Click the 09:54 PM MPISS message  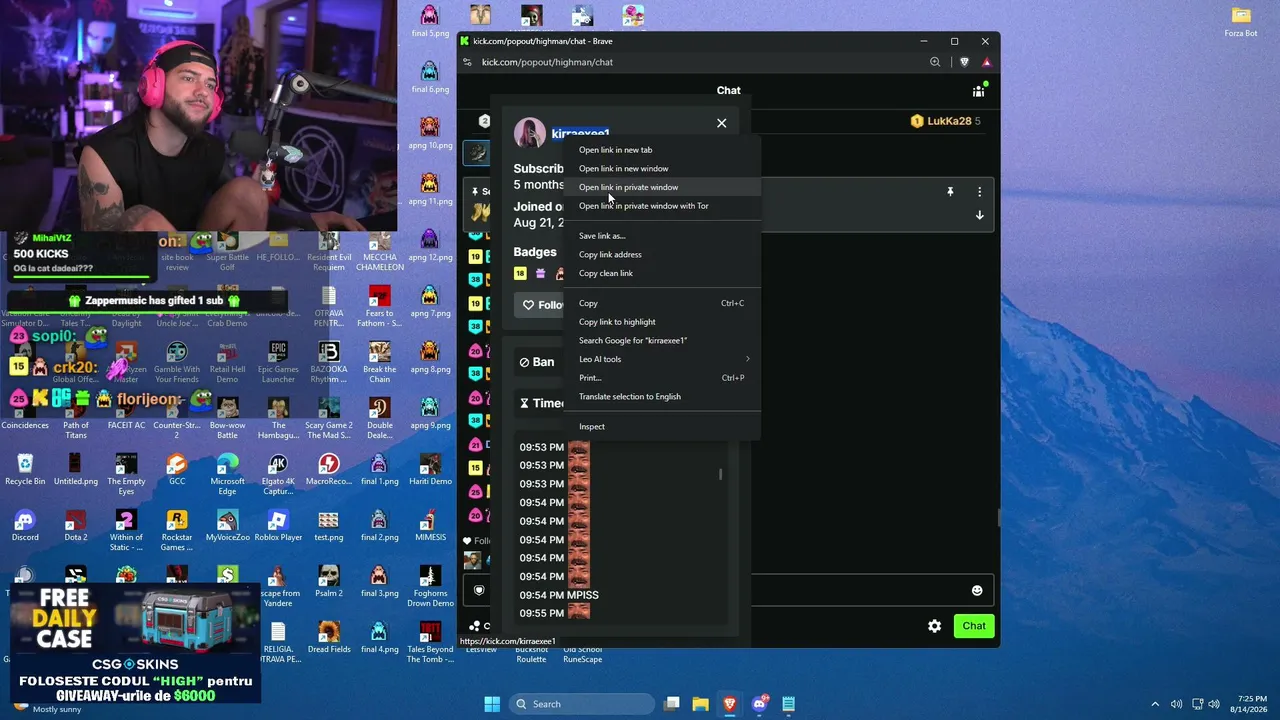559,595
